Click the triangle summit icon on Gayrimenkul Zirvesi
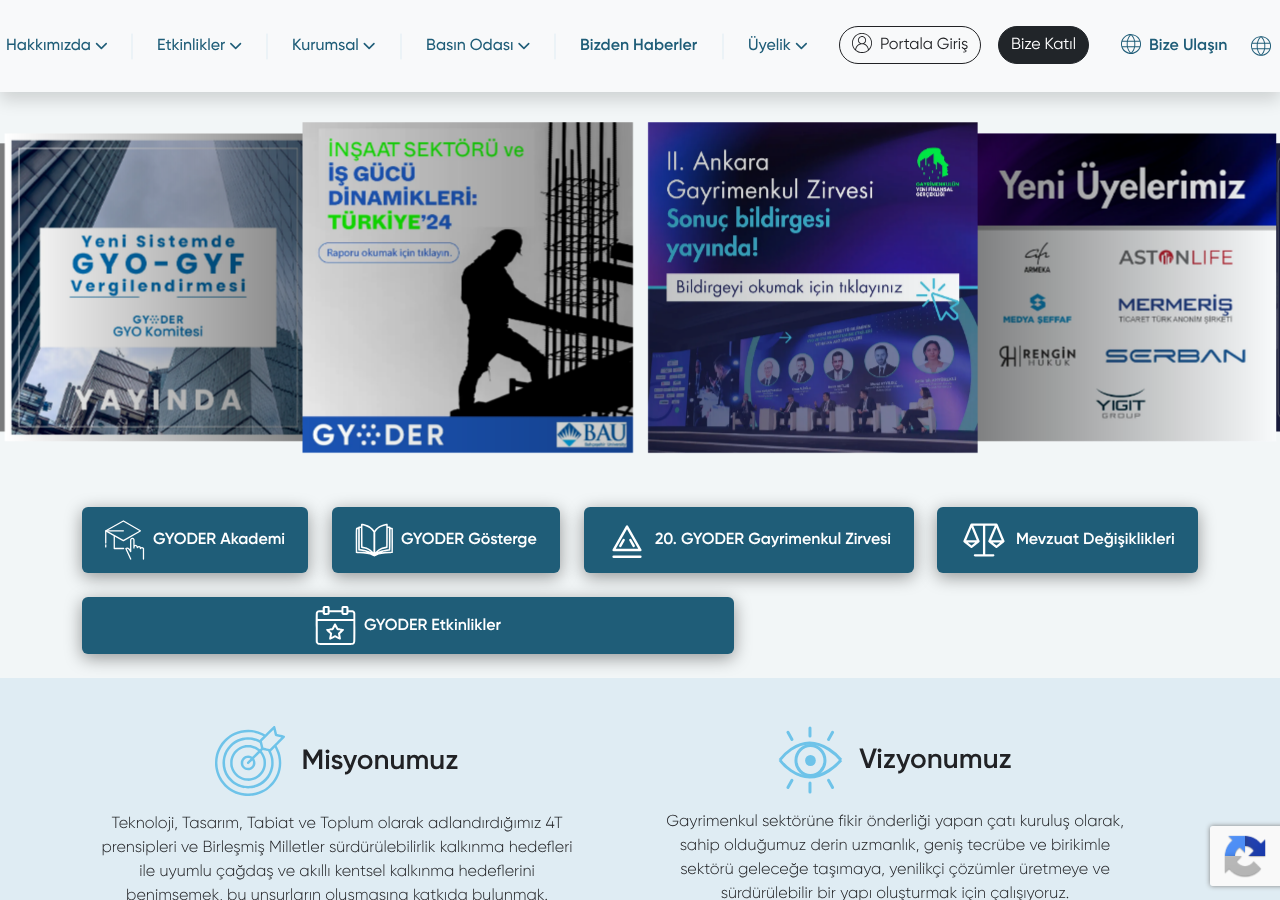 pos(627,541)
